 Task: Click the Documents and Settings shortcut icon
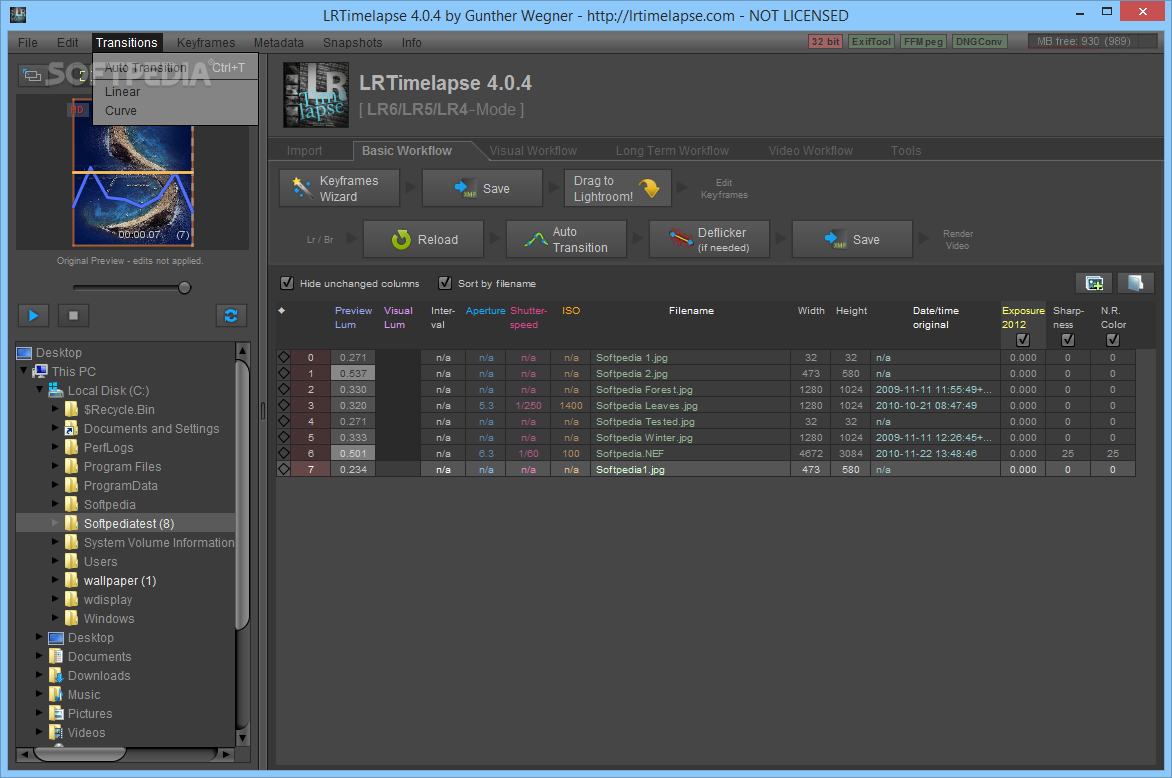[x=72, y=428]
